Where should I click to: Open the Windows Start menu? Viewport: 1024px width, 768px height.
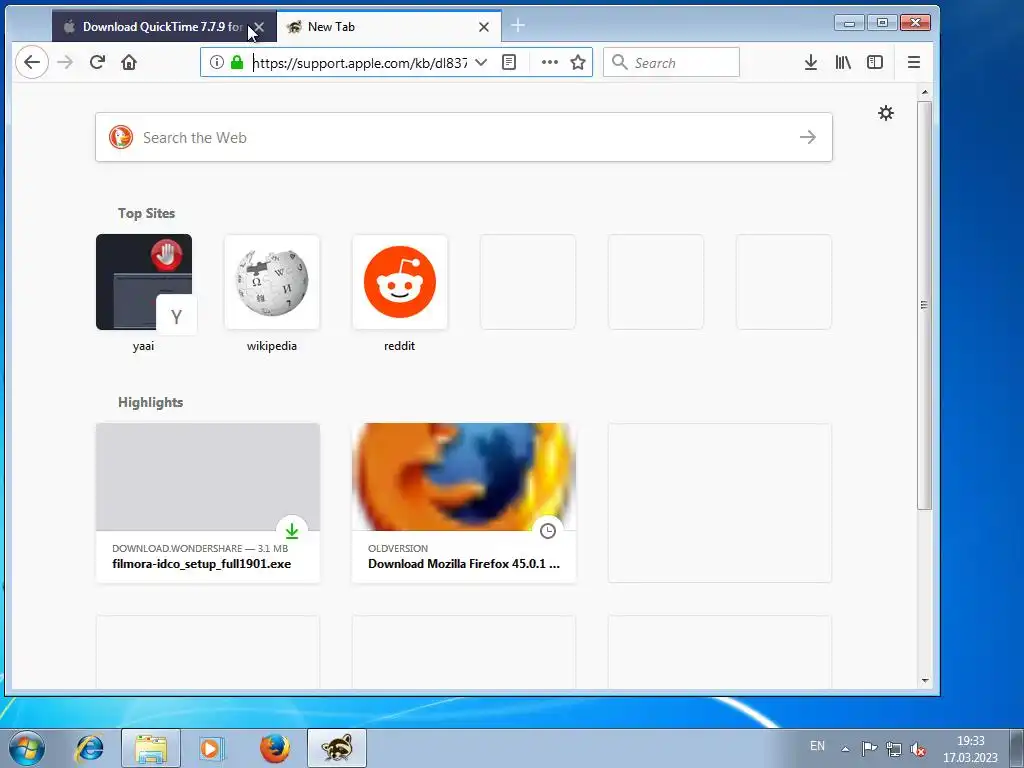(x=27, y=748)
